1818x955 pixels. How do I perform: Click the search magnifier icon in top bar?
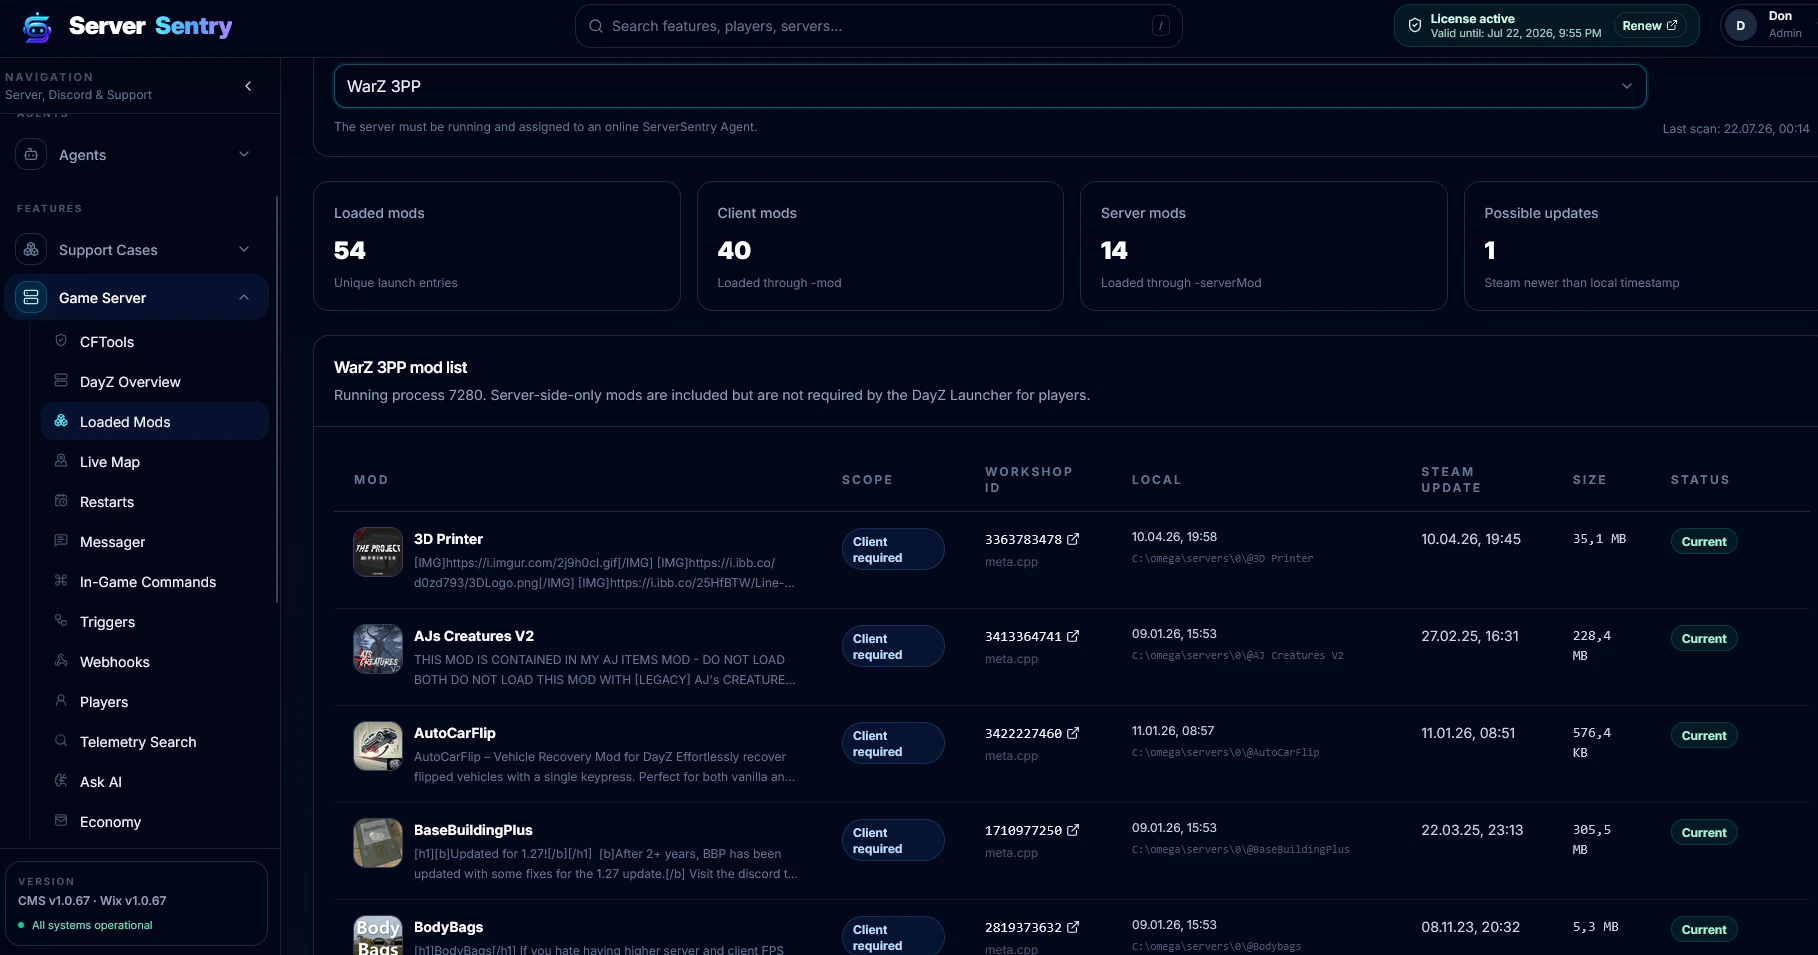pos(596,26)
